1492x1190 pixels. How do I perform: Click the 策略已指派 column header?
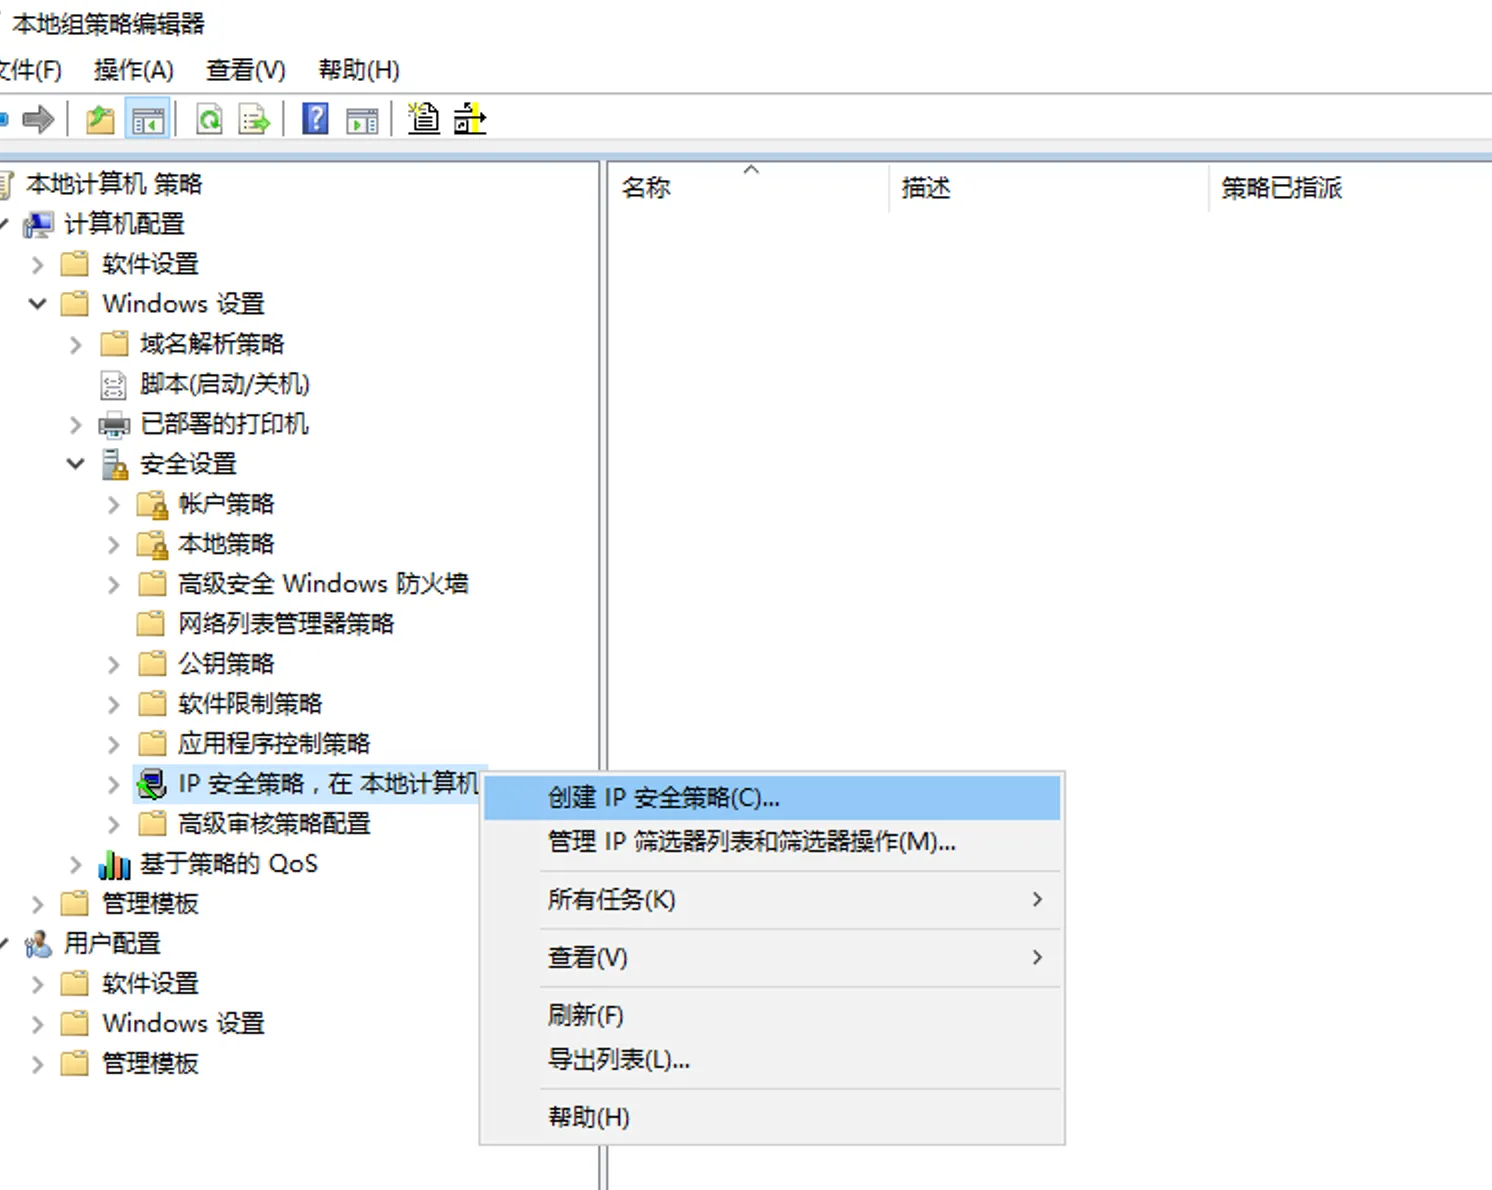click(x=1281, y=188)
